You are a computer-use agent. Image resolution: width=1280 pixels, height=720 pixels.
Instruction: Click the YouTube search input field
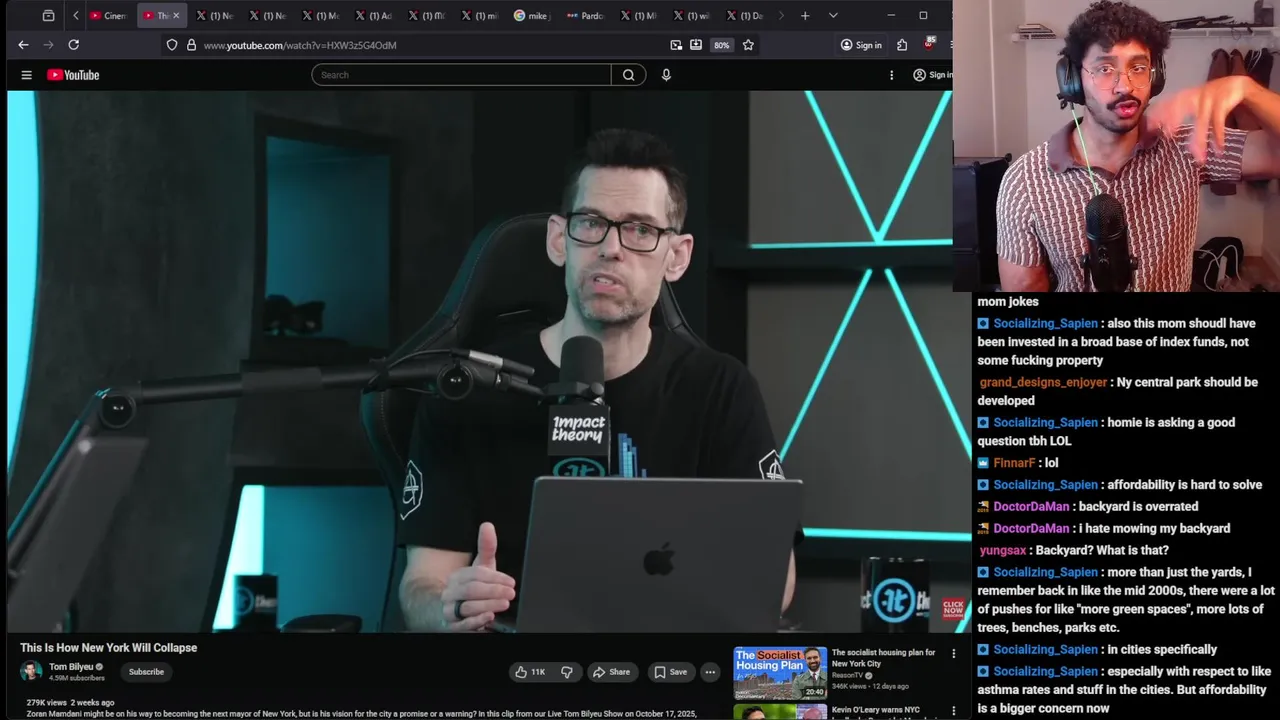pos(461,75)
